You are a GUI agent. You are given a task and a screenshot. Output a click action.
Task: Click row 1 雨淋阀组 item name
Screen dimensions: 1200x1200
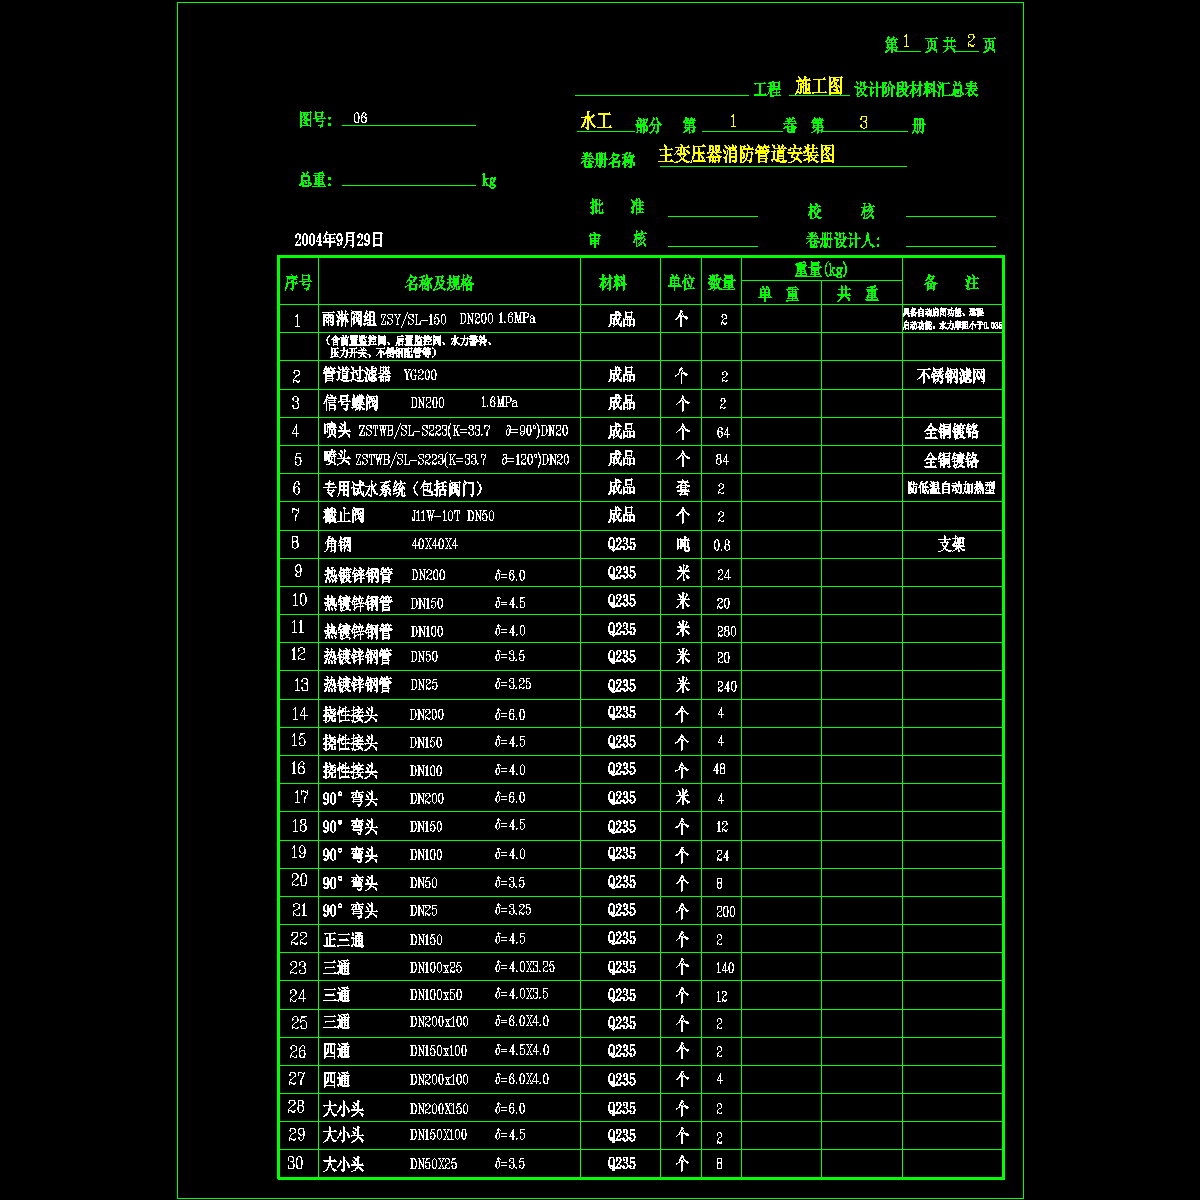point(428,319)
